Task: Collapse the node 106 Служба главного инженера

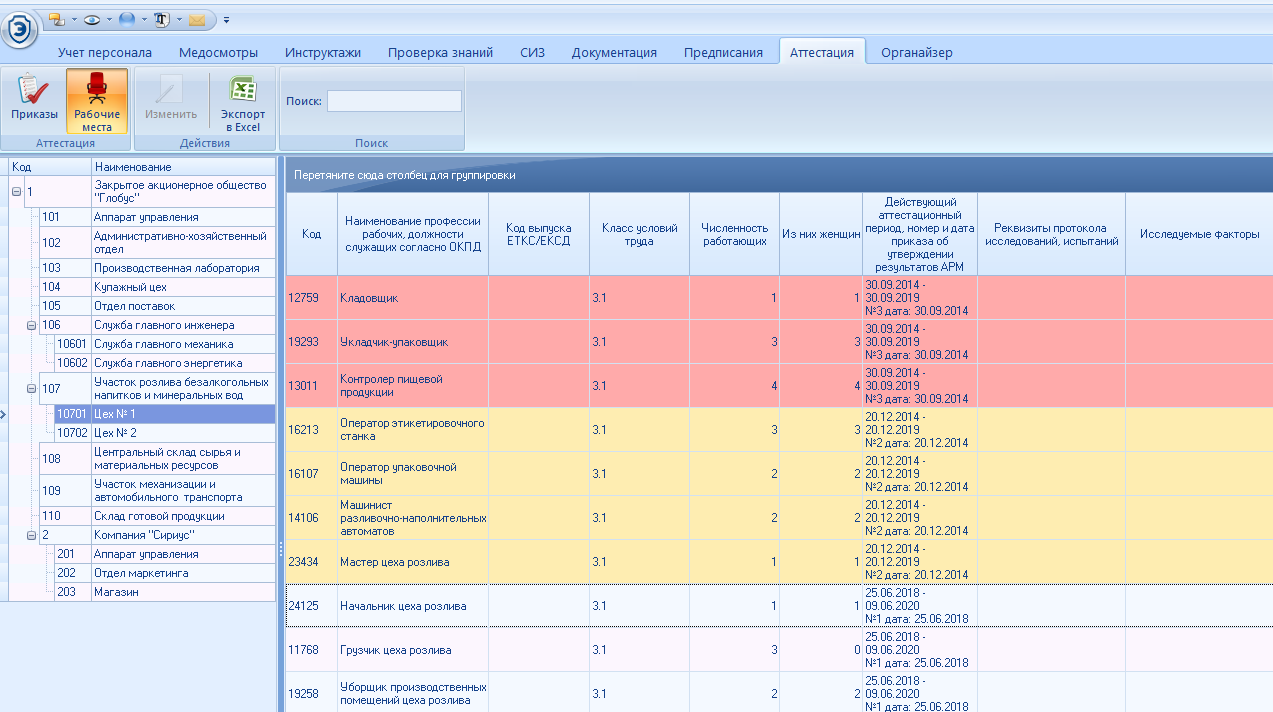Action: (32, 325)
